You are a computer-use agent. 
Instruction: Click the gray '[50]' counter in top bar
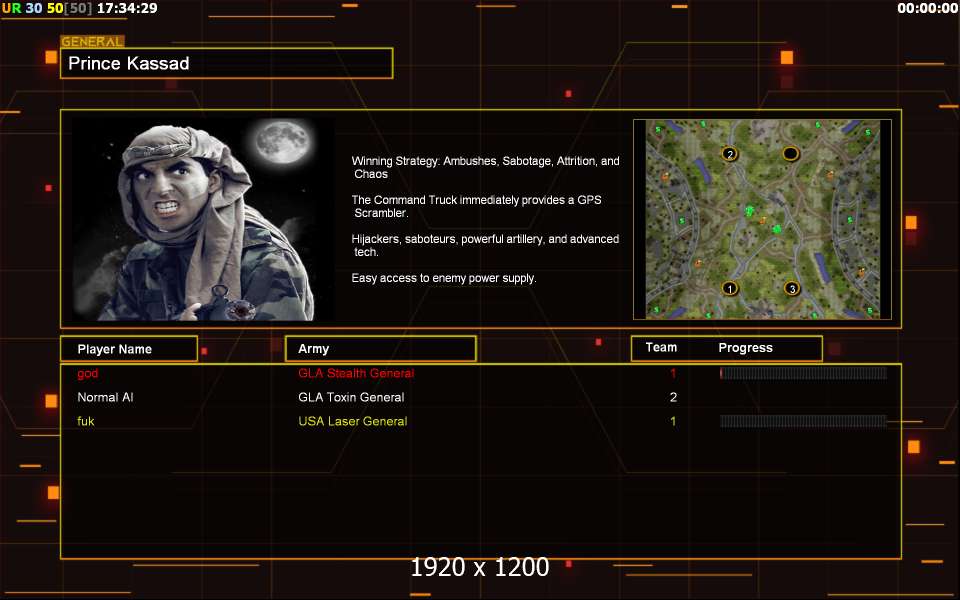(78, 8)
